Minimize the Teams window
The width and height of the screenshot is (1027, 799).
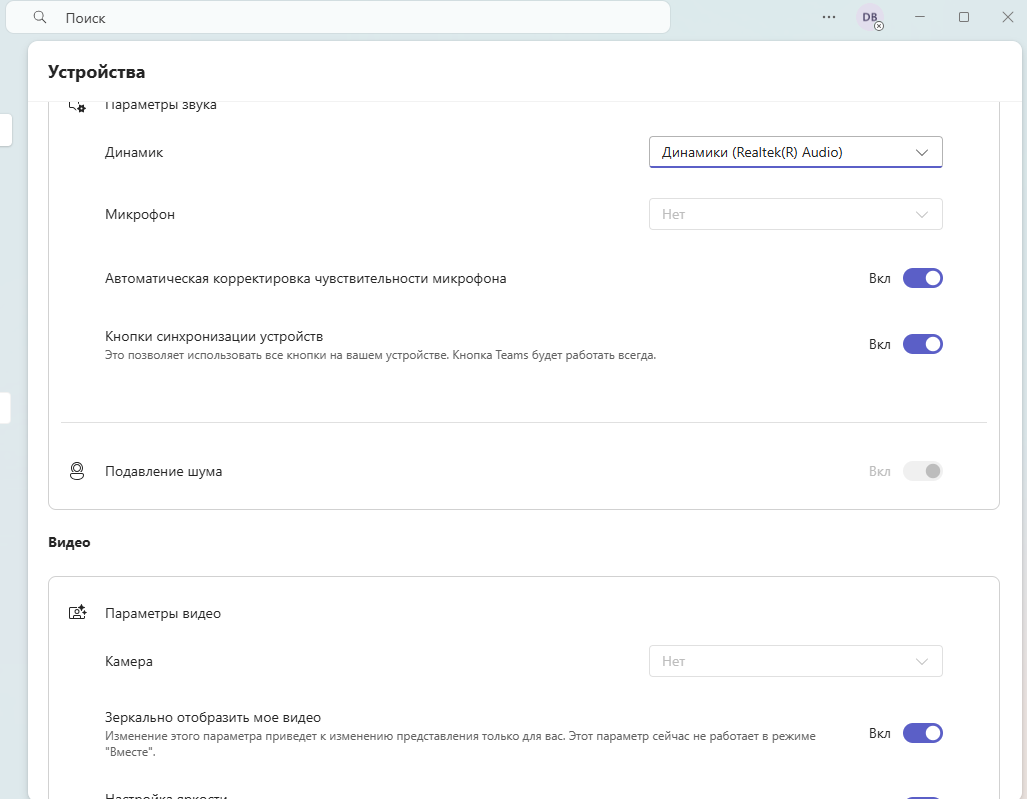[x=920, y=17]
